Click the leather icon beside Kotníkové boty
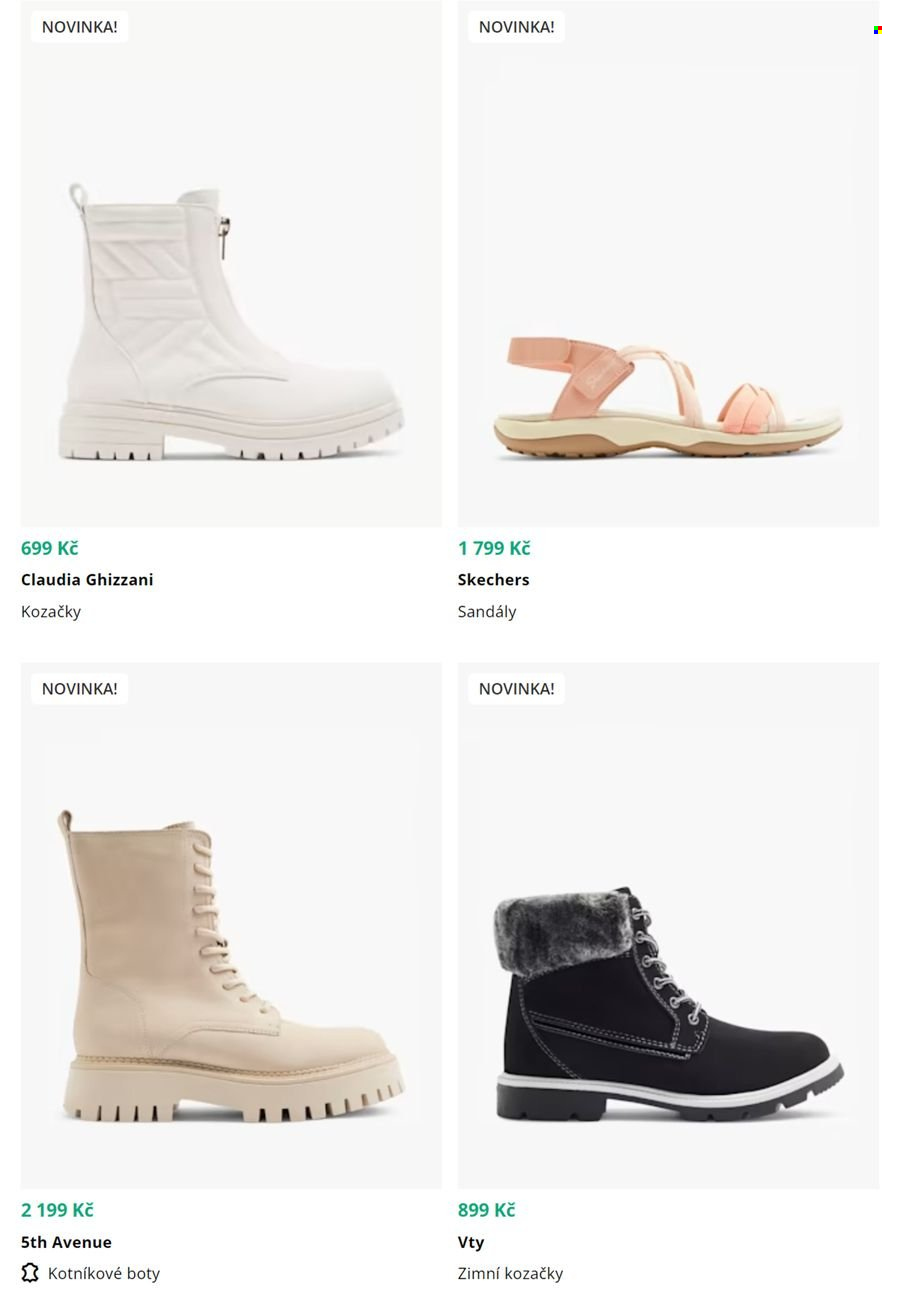 (x=30, y=1273)
